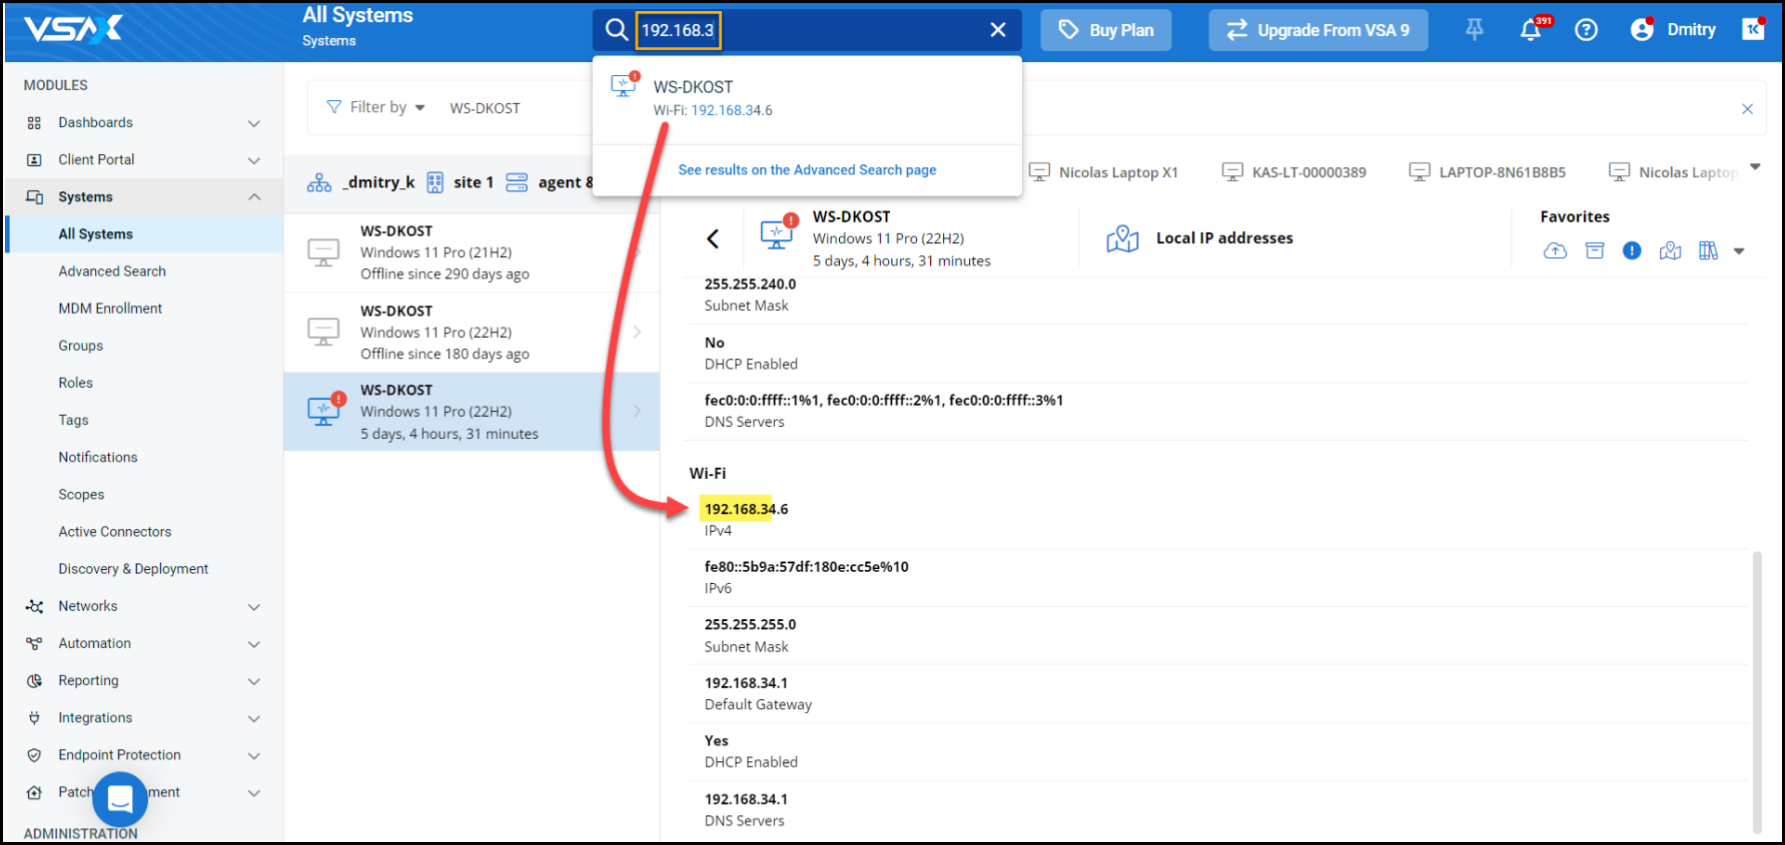Select WS-DKOST offline since 180 days ago

pos(471,332)
